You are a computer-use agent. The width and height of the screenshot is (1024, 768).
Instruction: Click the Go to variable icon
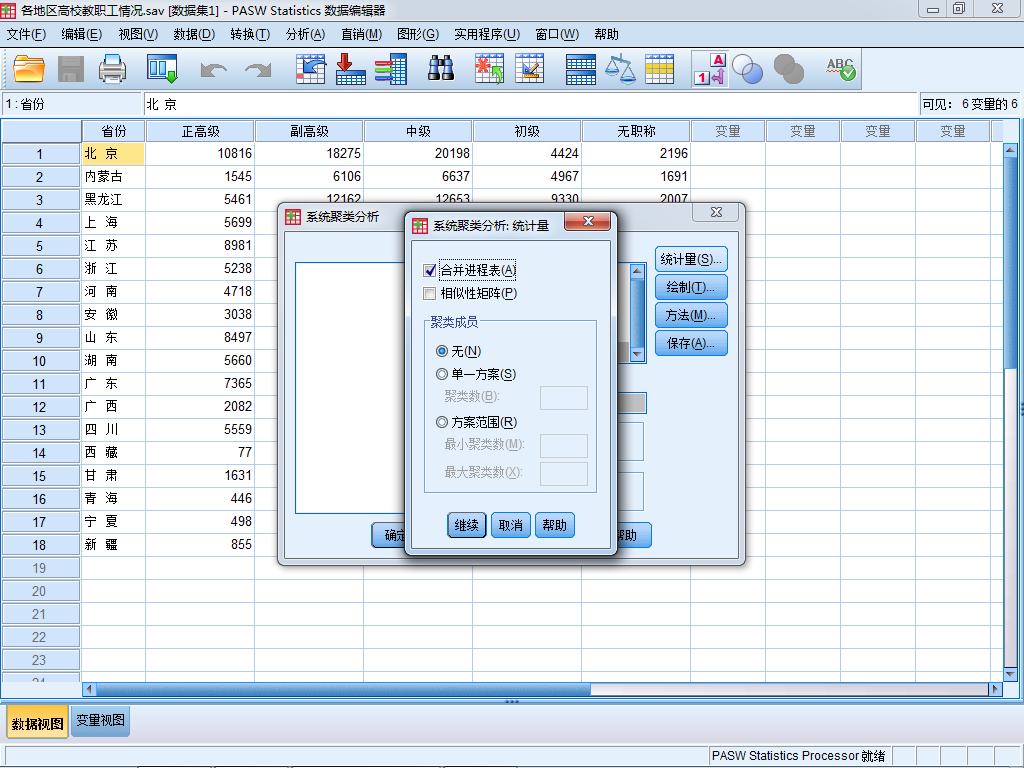(x=351, y=69)
